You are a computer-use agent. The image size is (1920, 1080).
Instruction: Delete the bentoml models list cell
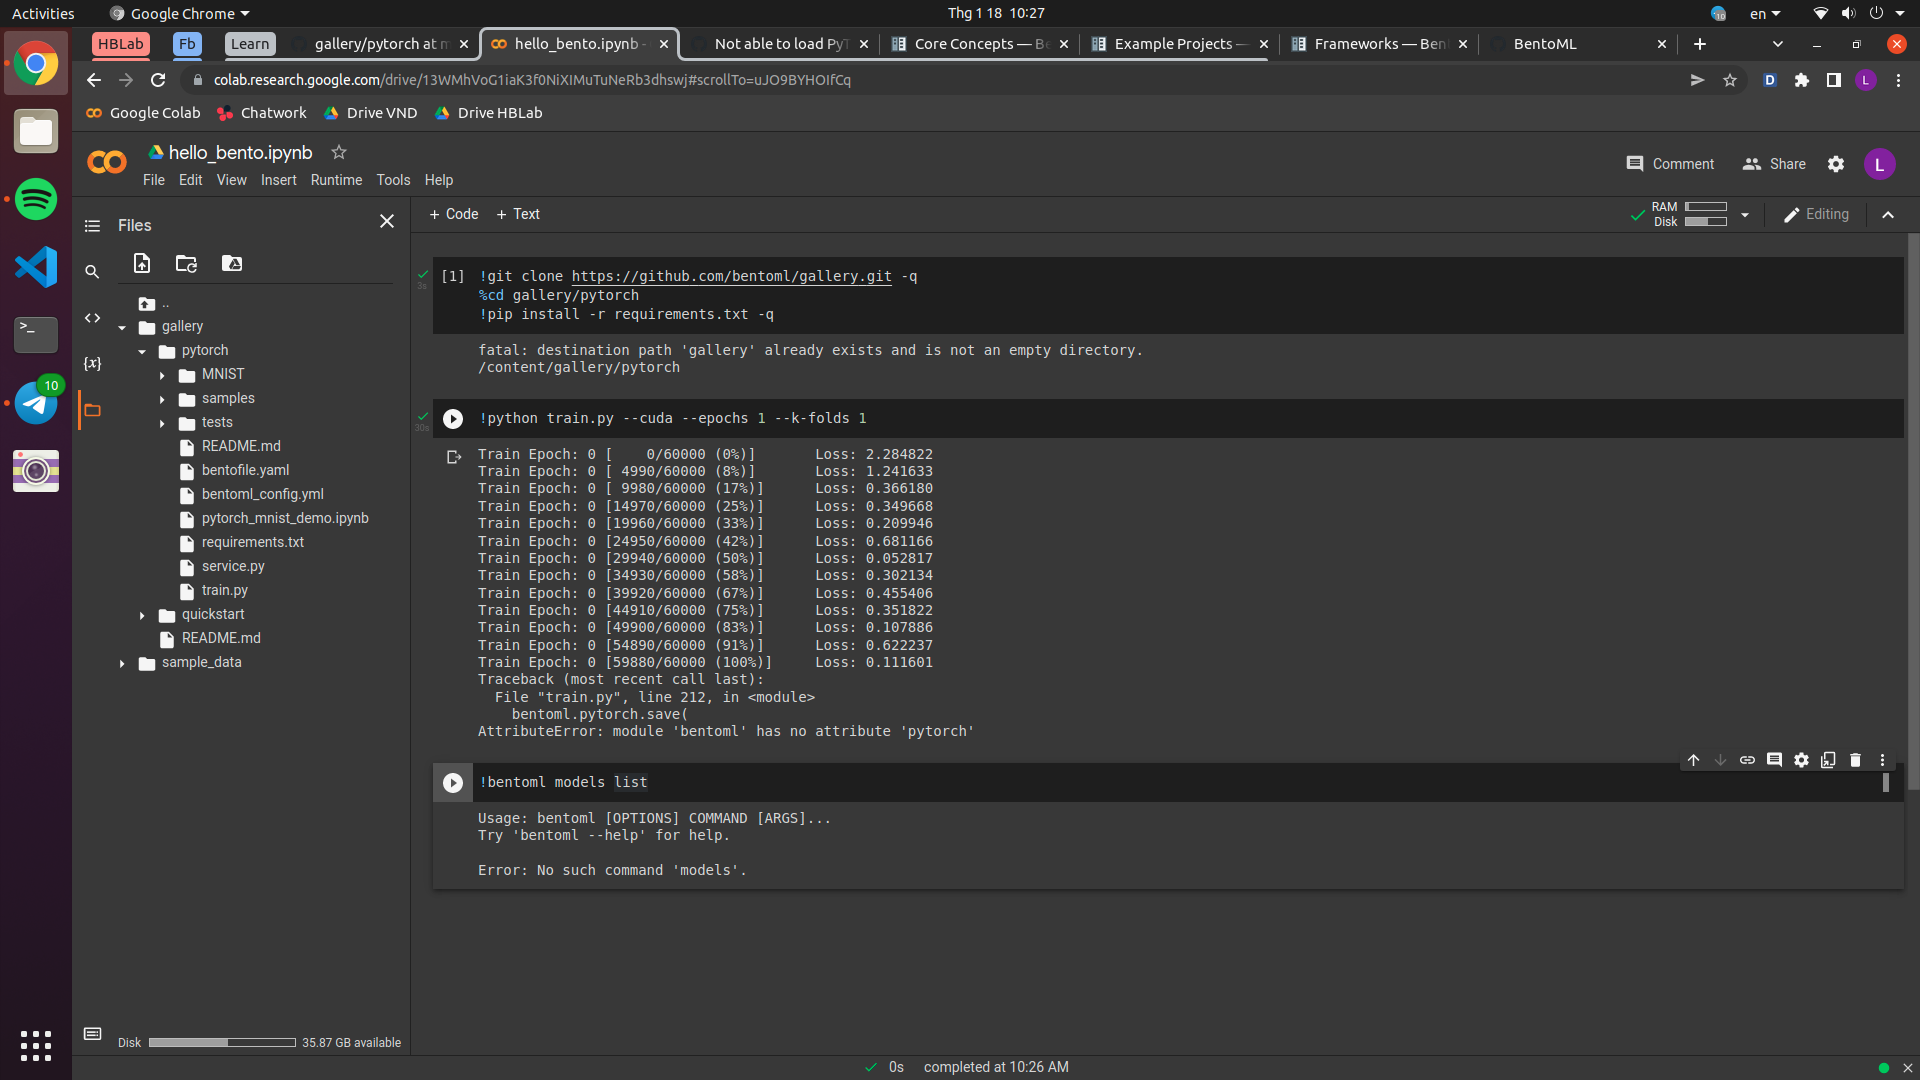click(x=1855, y=760)
